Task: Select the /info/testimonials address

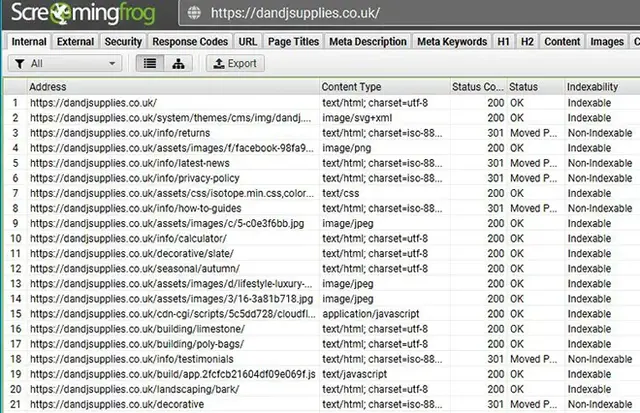Action: pos(132,360)
